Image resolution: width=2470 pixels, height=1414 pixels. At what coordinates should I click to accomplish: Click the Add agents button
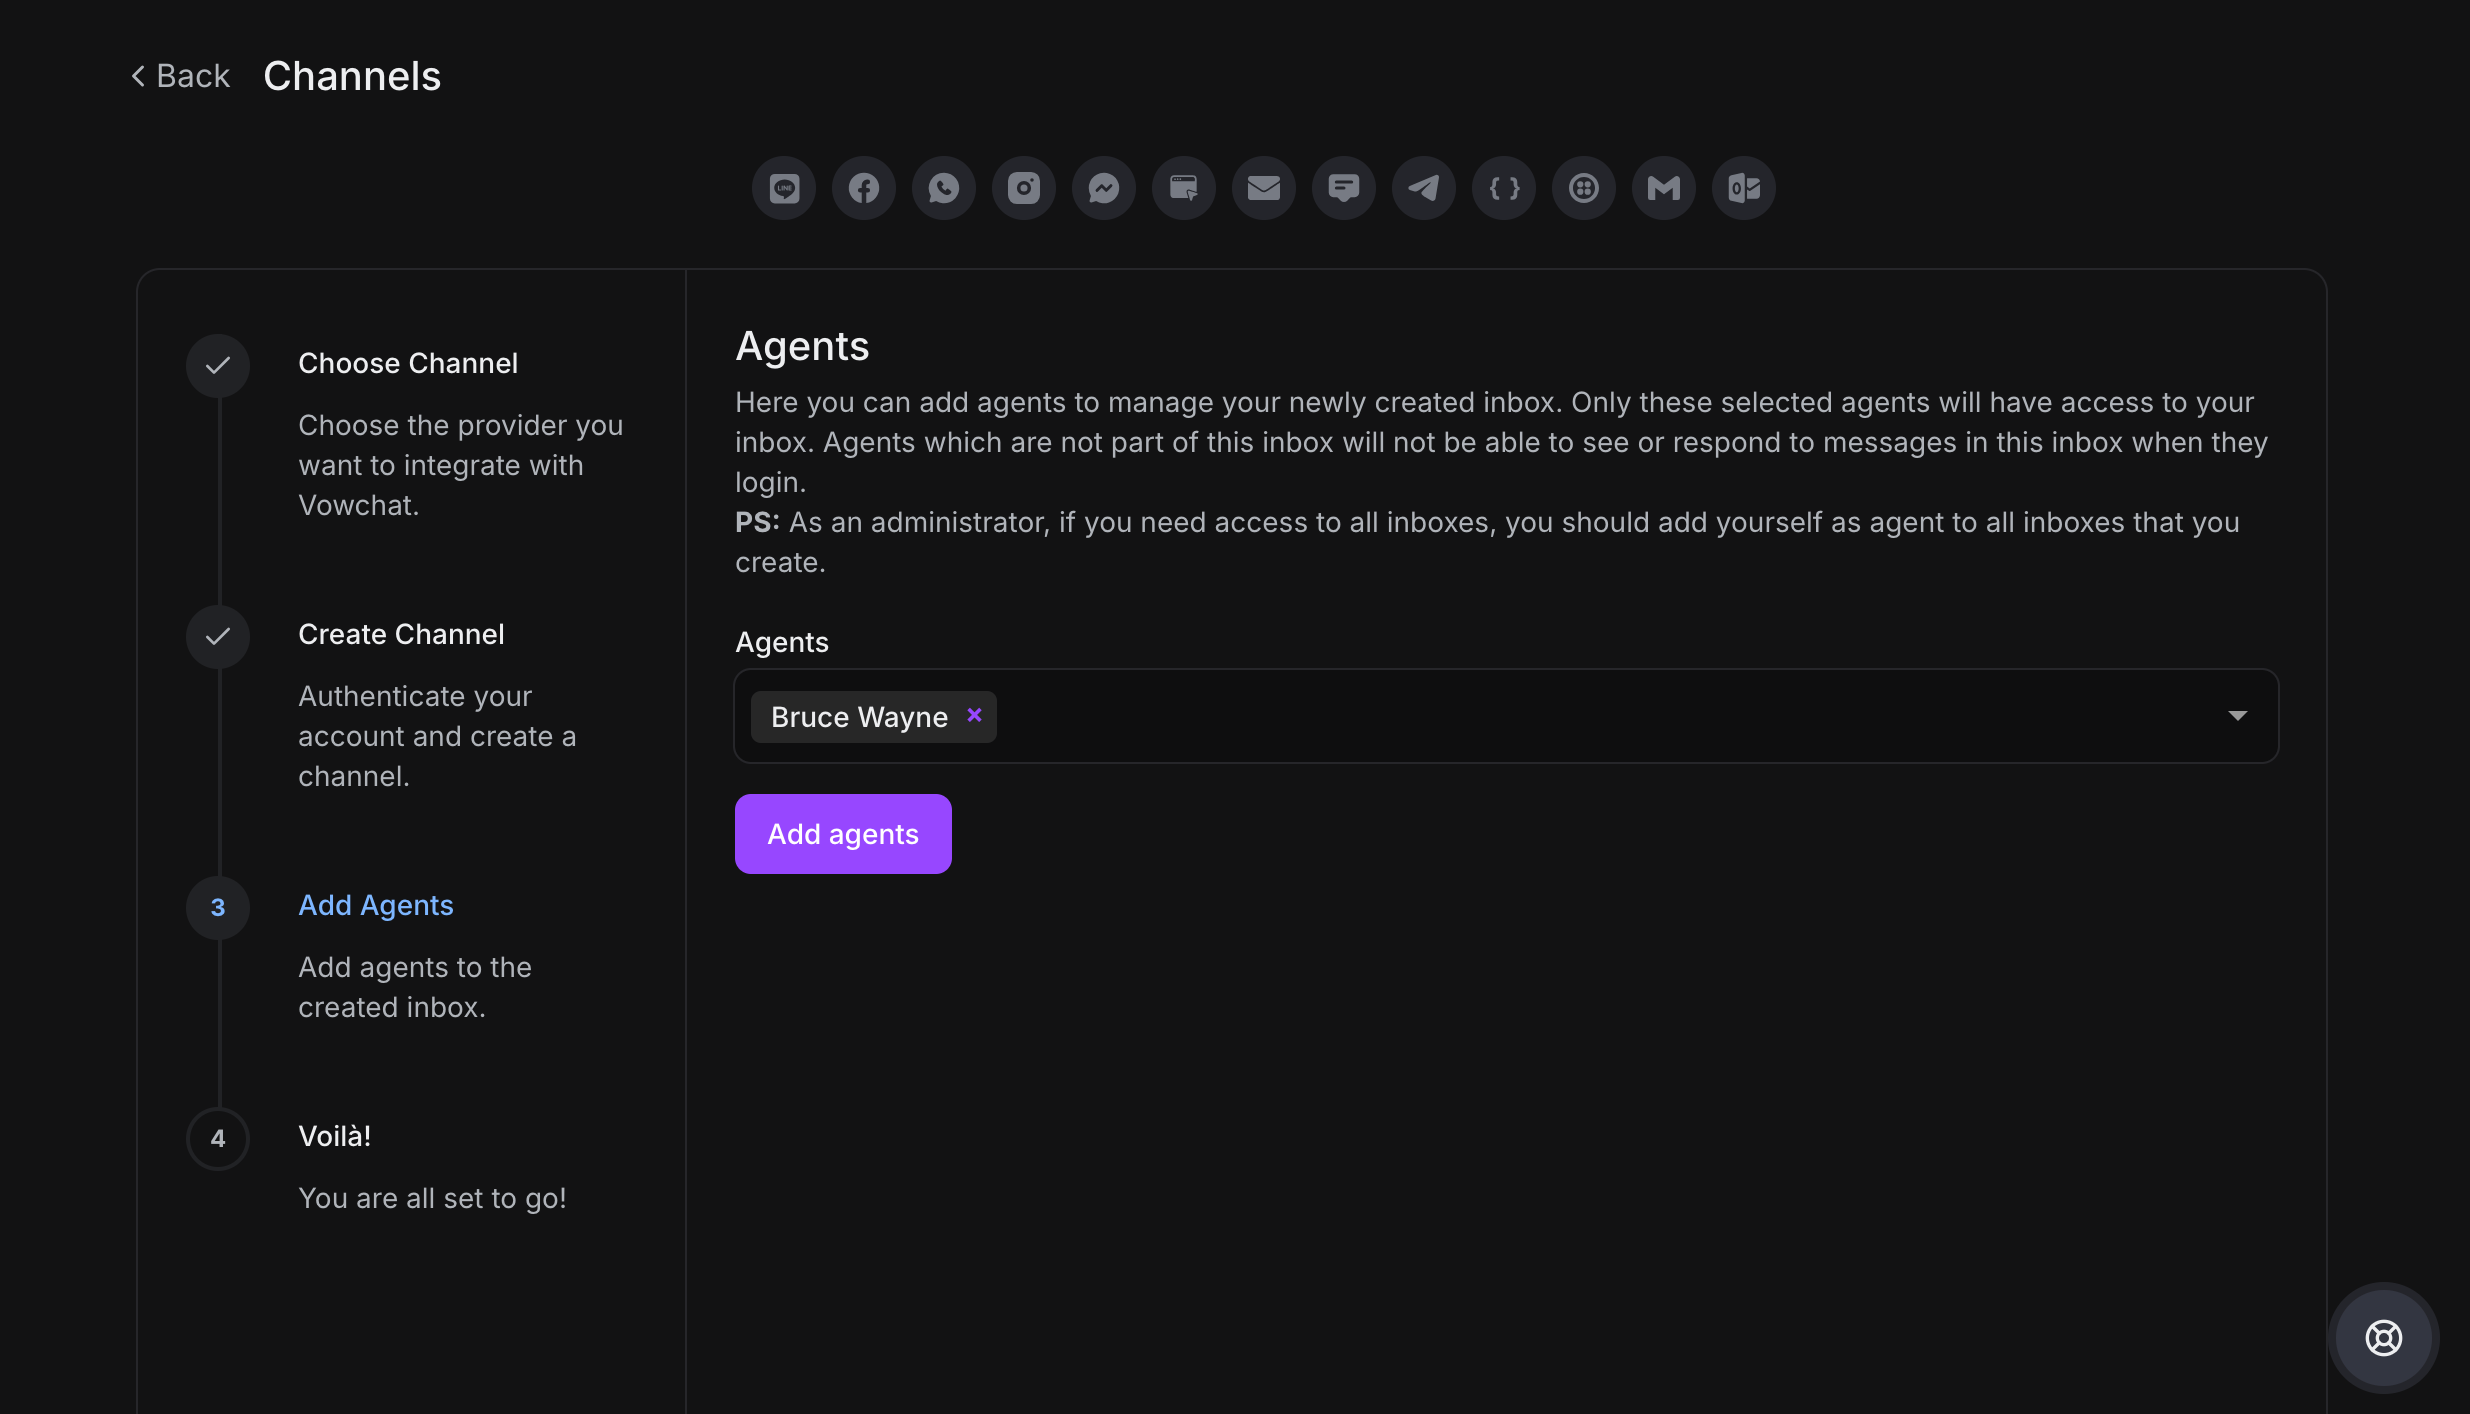click(843, 834)
